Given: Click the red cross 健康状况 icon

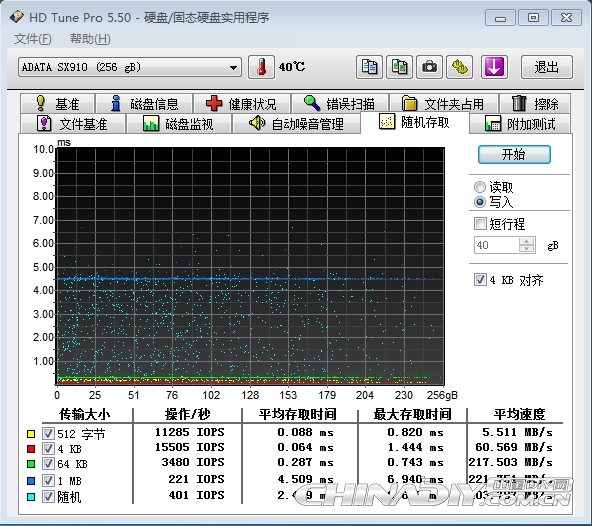Looking at the screenshot, I should tap(214, 103).
